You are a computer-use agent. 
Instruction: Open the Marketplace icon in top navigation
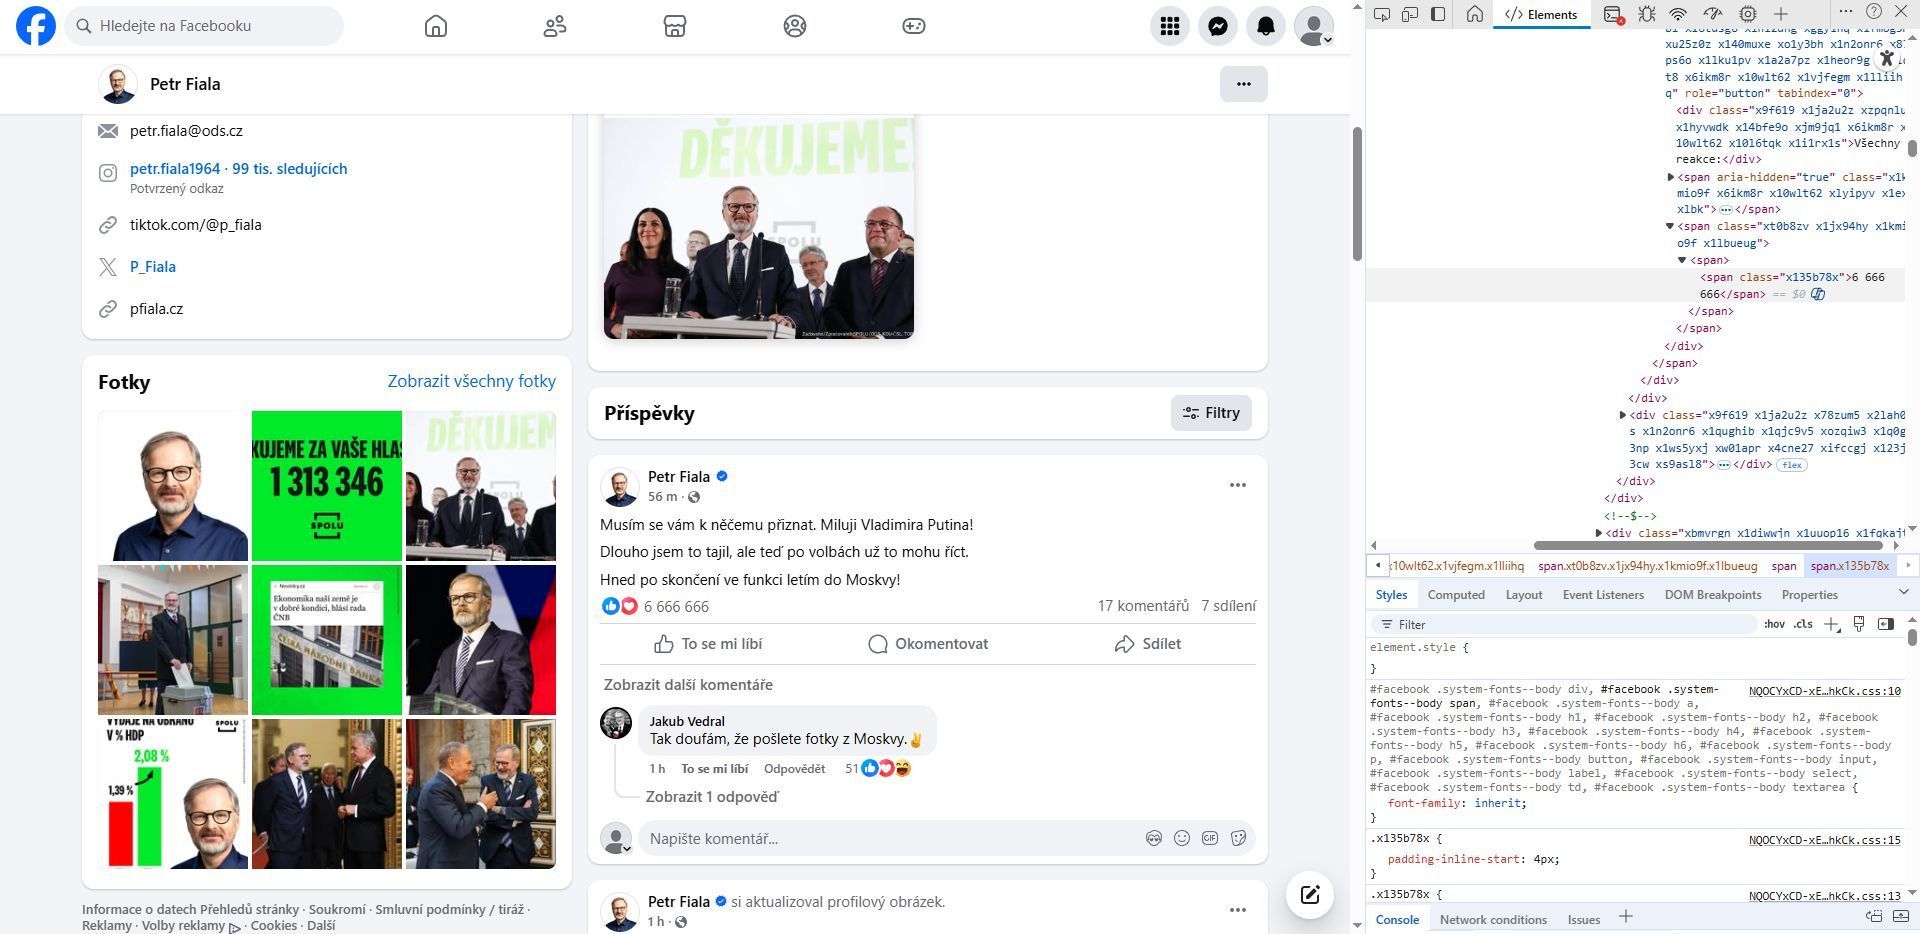click(x=675, y=26)
